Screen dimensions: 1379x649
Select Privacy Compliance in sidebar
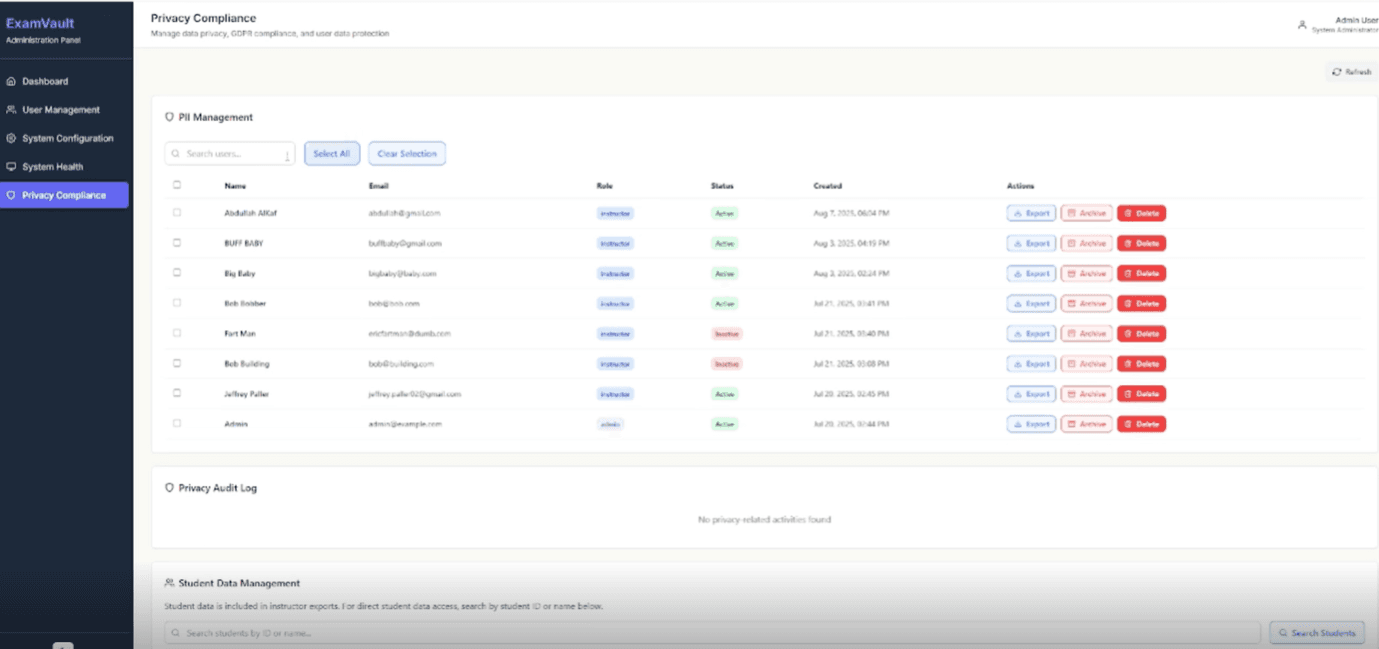point(64,195)
